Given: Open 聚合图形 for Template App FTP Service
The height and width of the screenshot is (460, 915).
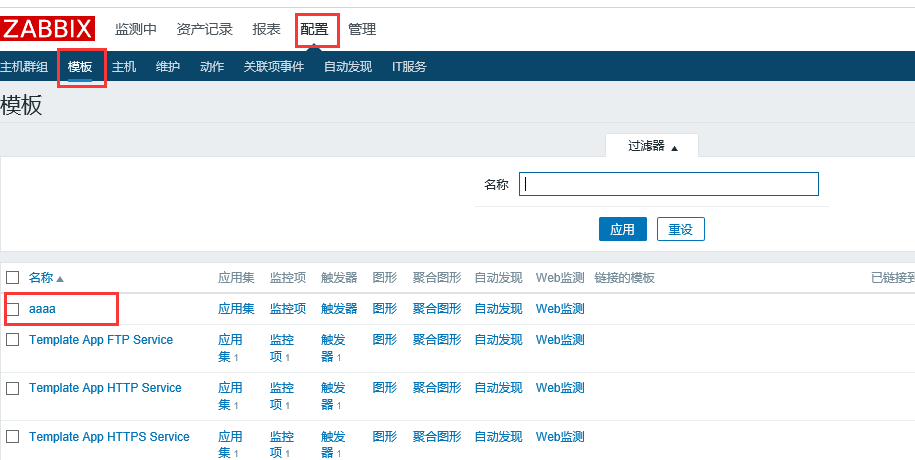Looking at the screenshot, I should click(437, 340).
